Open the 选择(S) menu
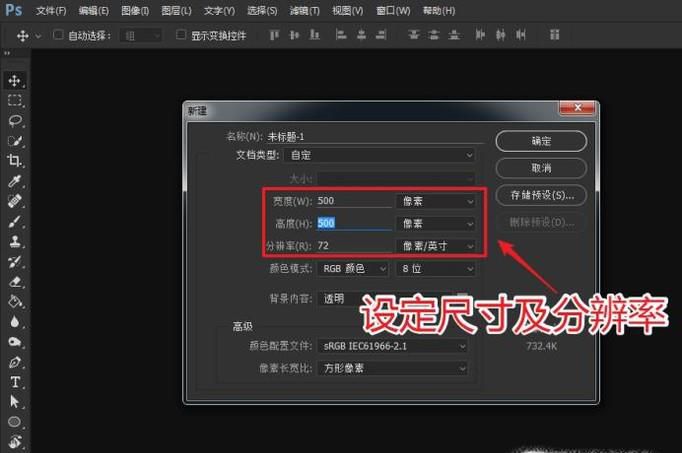Screen dimensions: 682x453 tap(262, 10)
